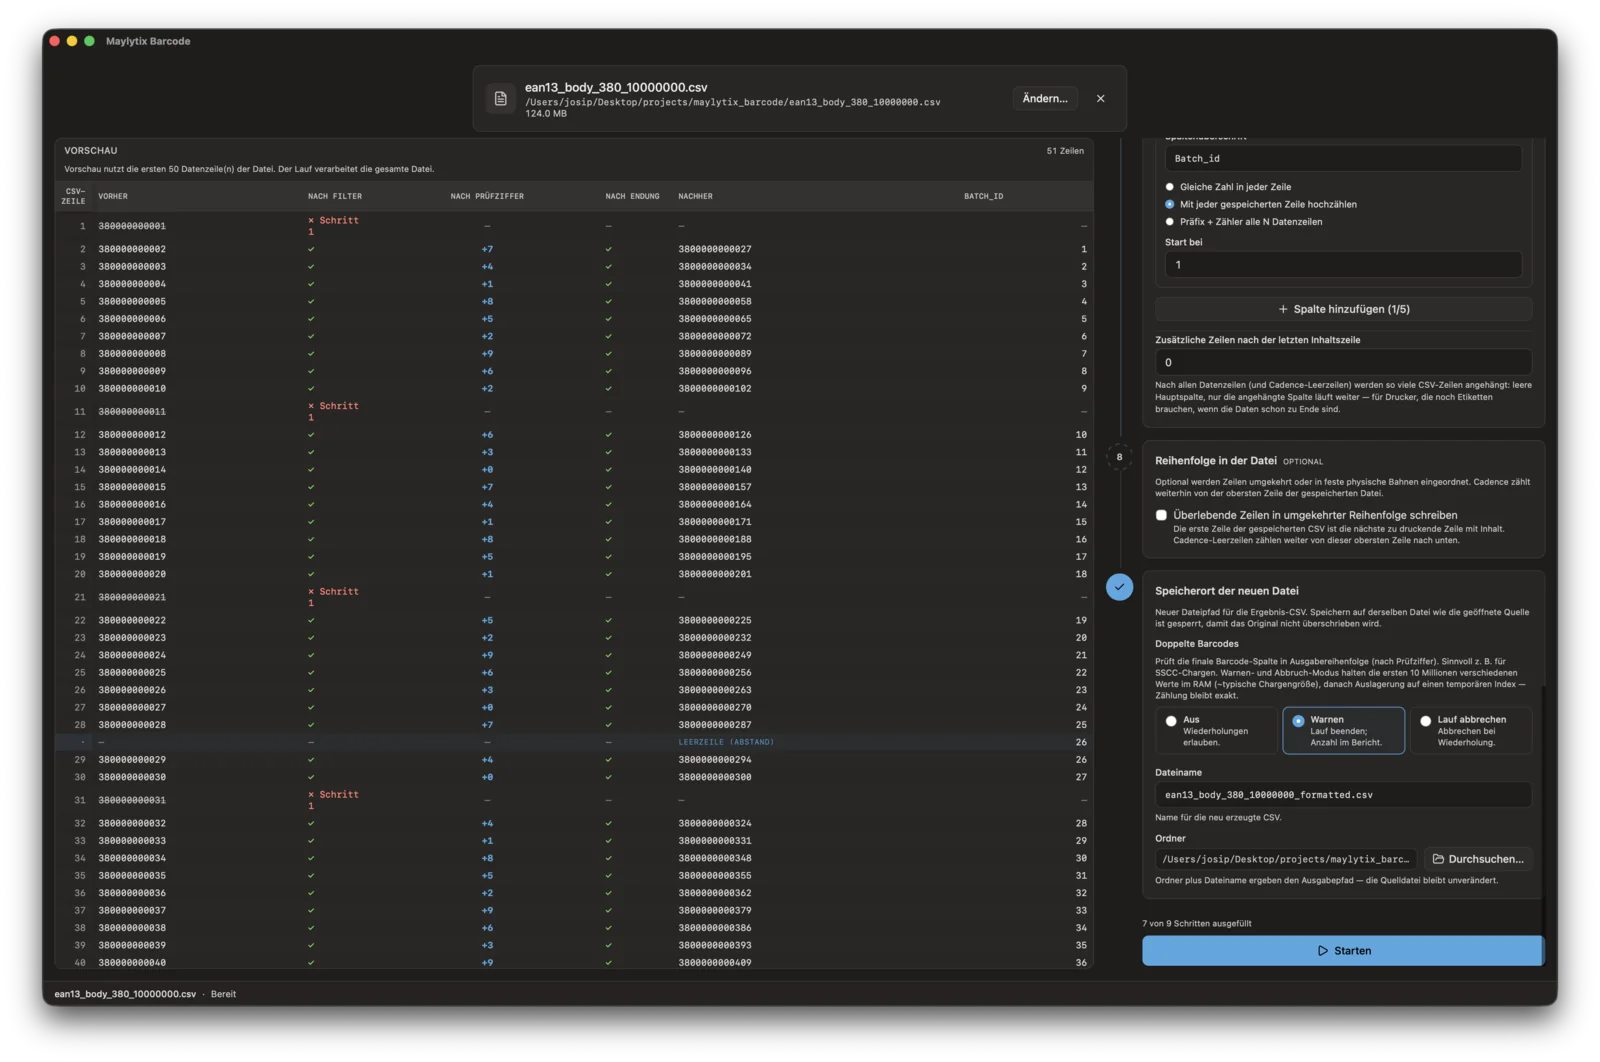The image size is (1600, 1062).
Task: Click the +9 check digit in row 380000000024
Action: point(487,655)
